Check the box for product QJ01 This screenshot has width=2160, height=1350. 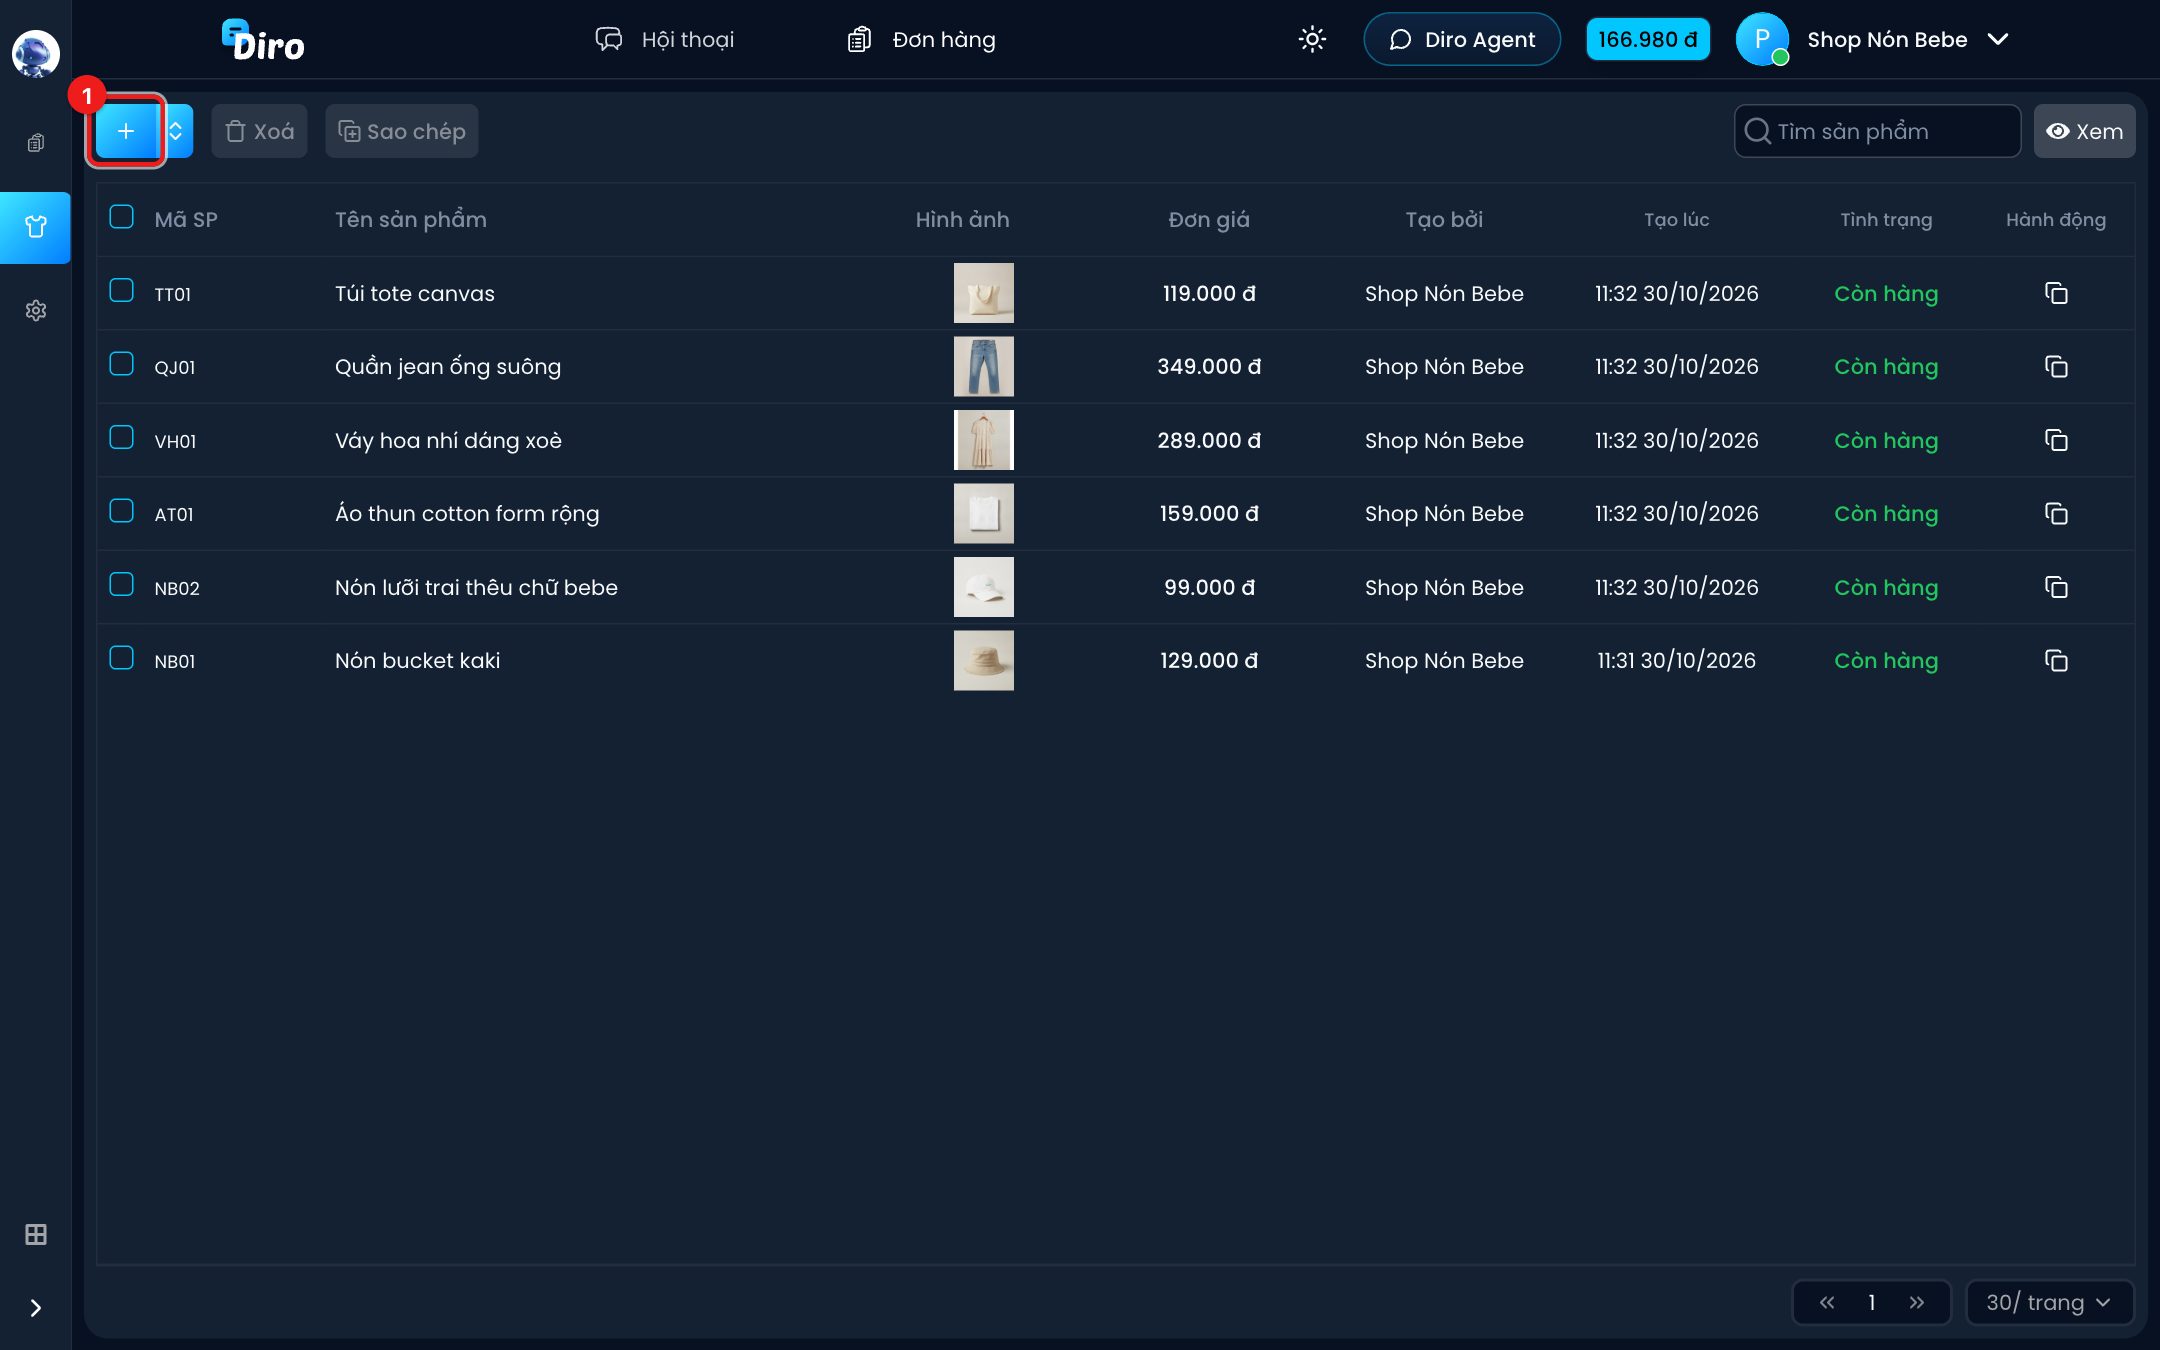tap(121, 364)
